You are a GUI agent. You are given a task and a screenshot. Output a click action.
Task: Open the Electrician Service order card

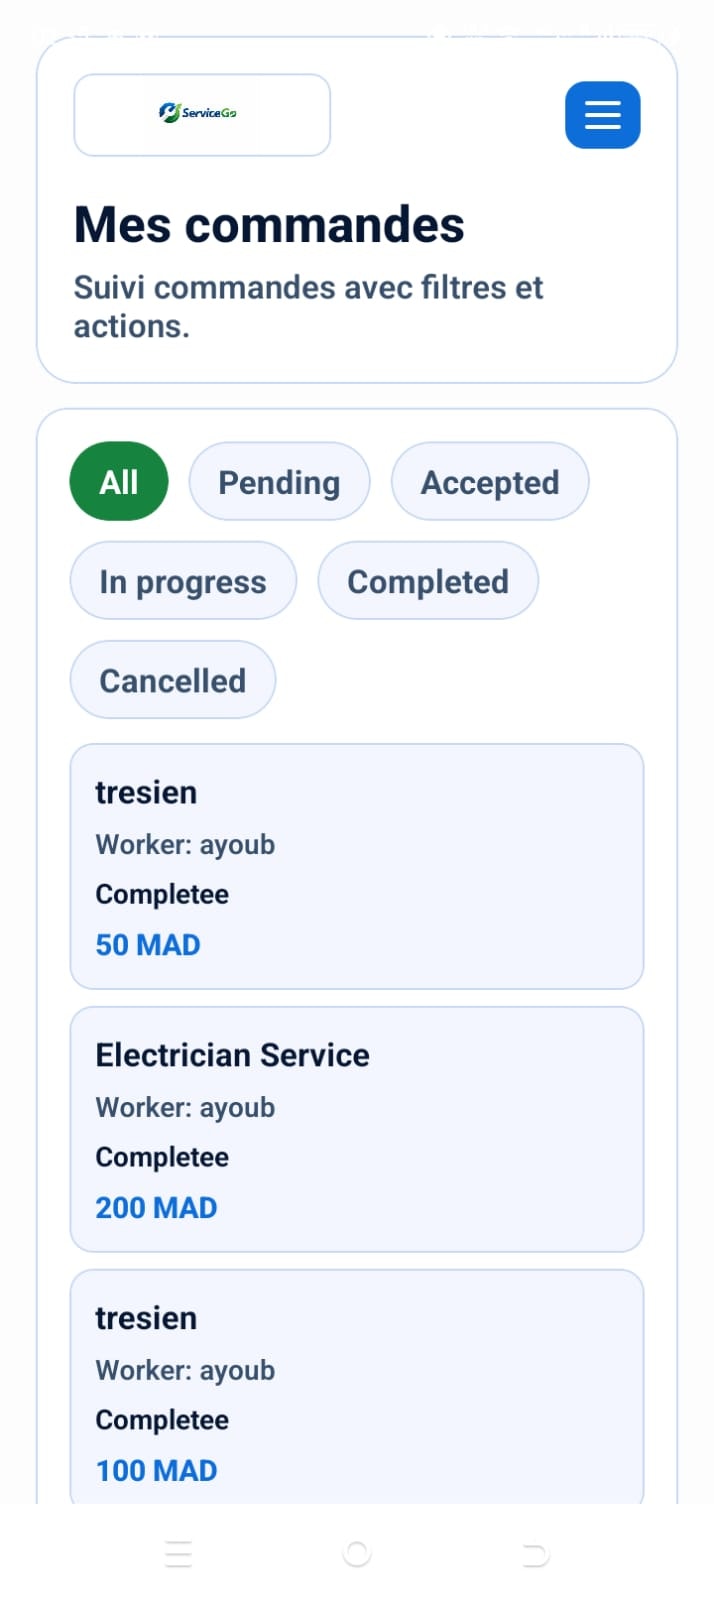[x=356, y=1128]
